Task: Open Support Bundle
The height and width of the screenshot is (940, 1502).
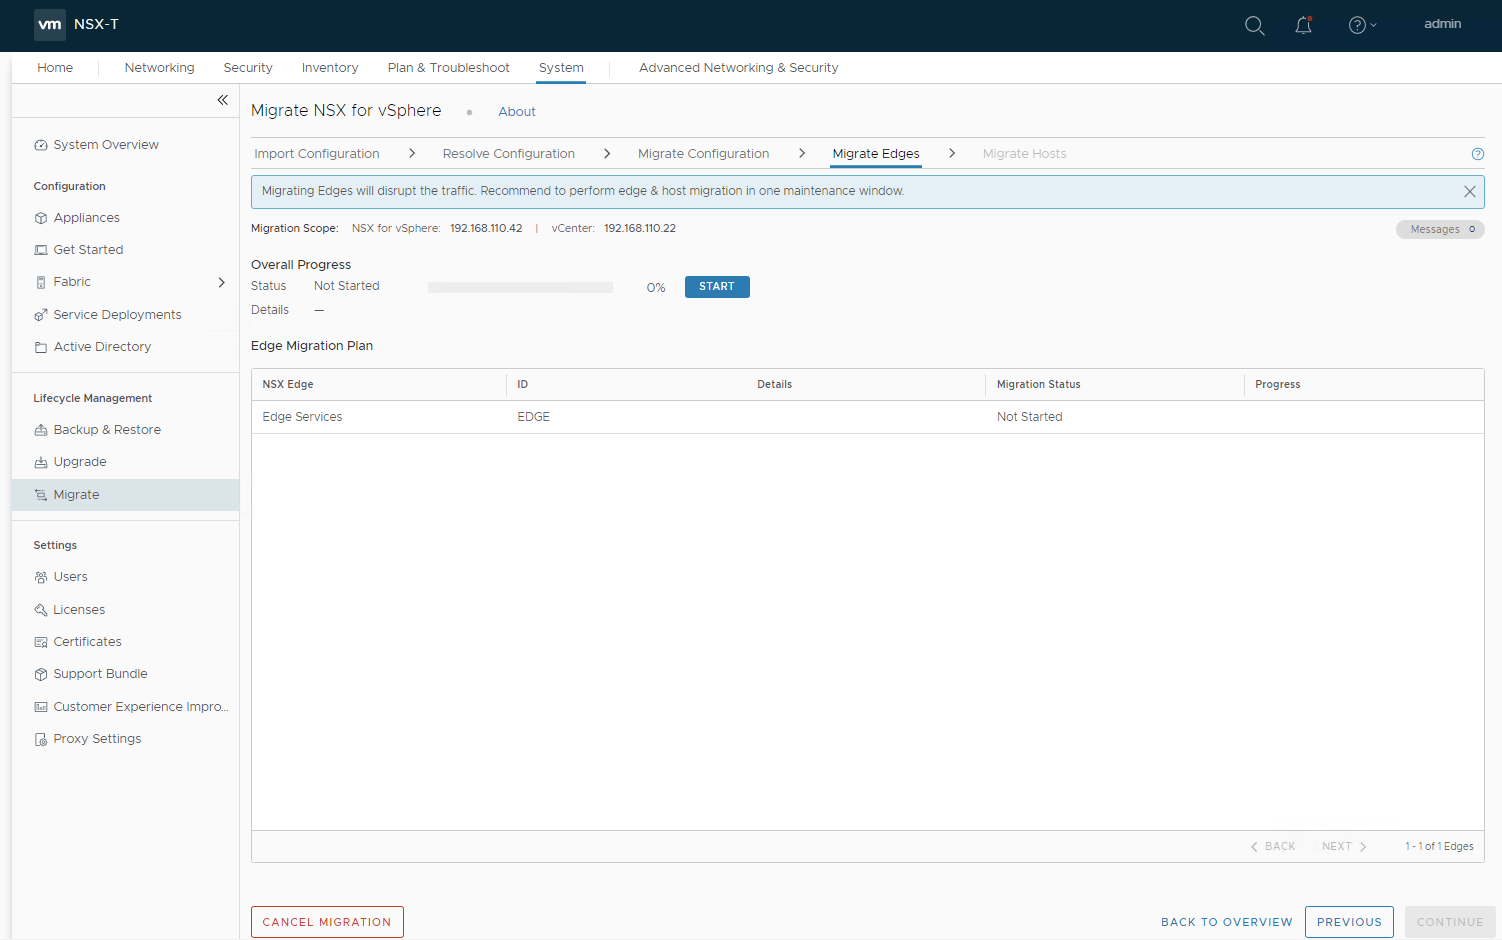Action: click(x=100, y=673)
